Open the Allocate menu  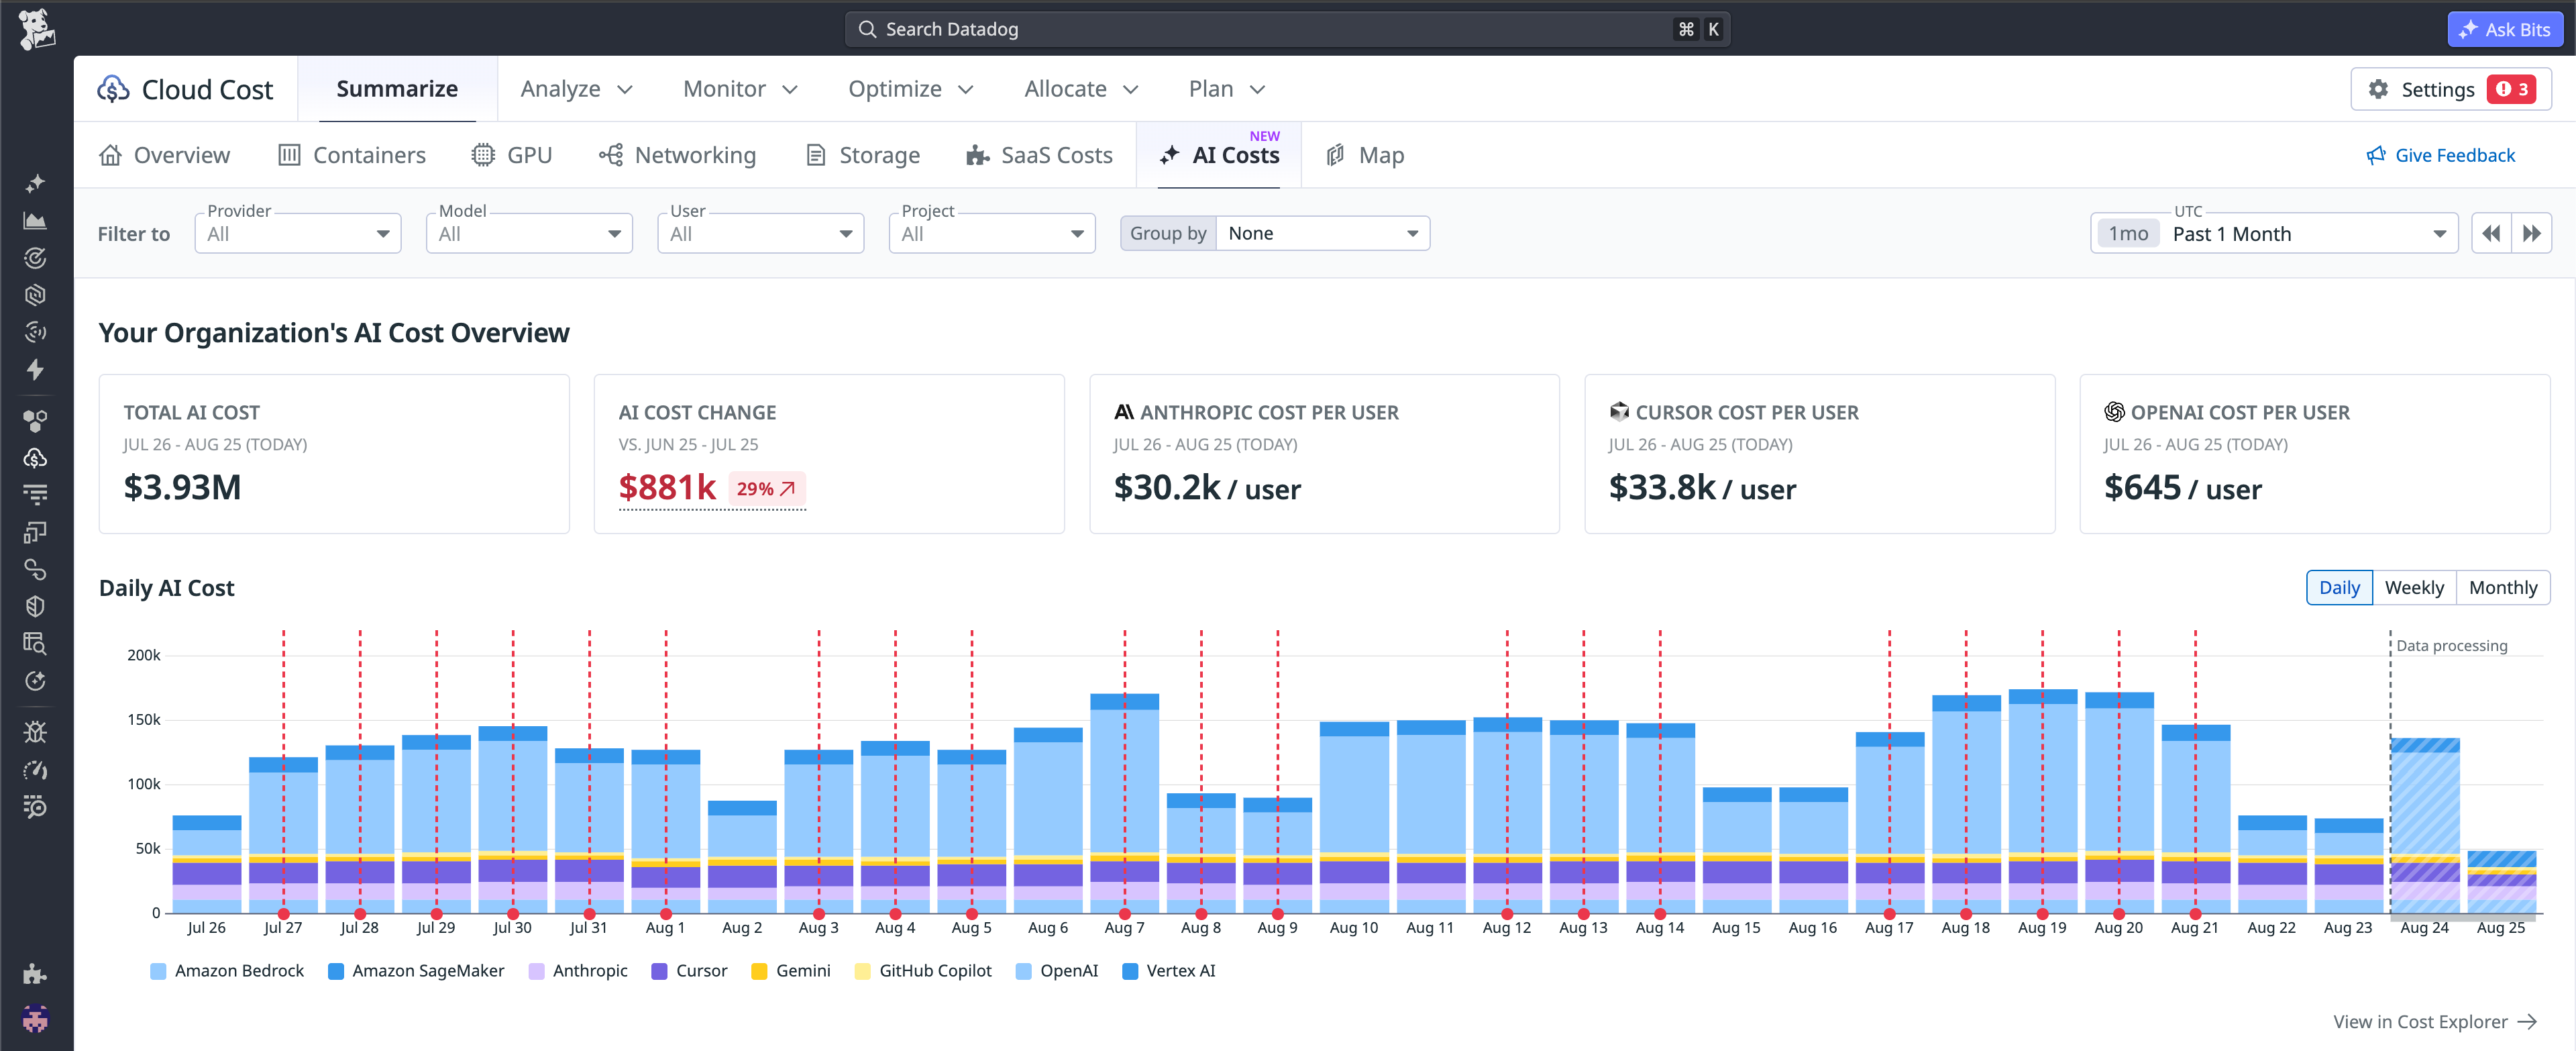pos(1081,89)
